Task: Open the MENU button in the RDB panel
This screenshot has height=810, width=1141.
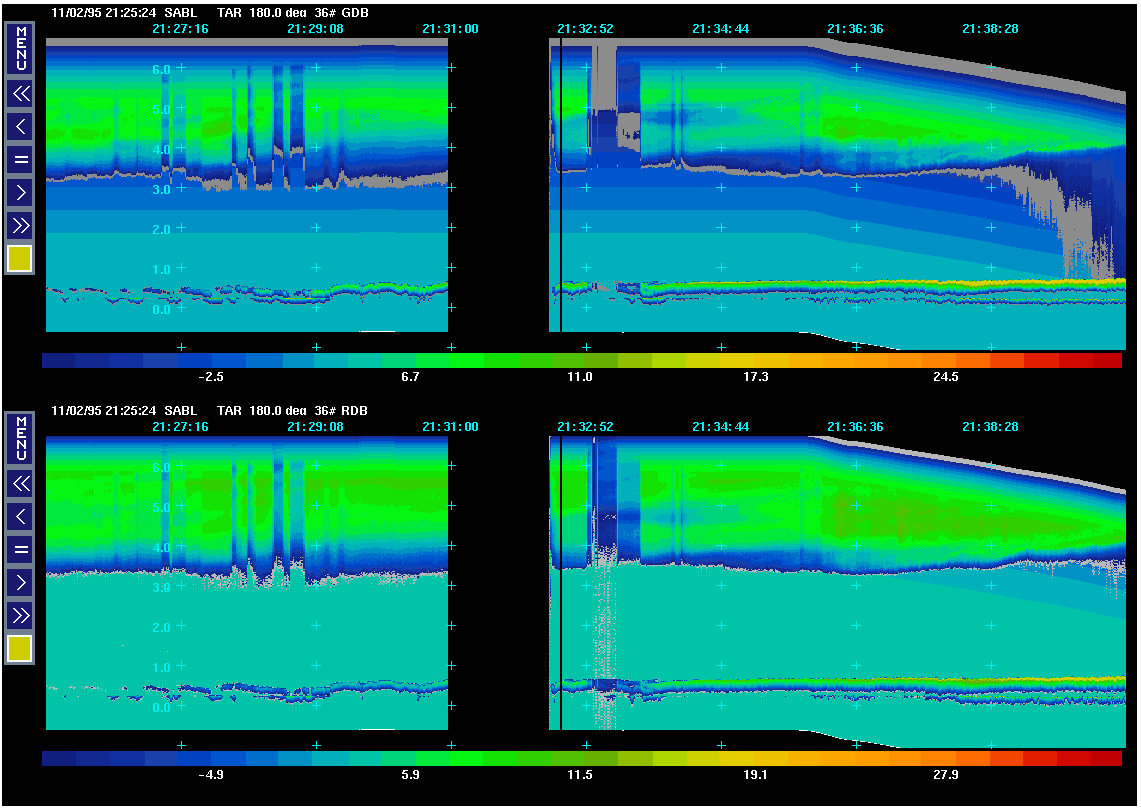Action: [x=20, y=439]
